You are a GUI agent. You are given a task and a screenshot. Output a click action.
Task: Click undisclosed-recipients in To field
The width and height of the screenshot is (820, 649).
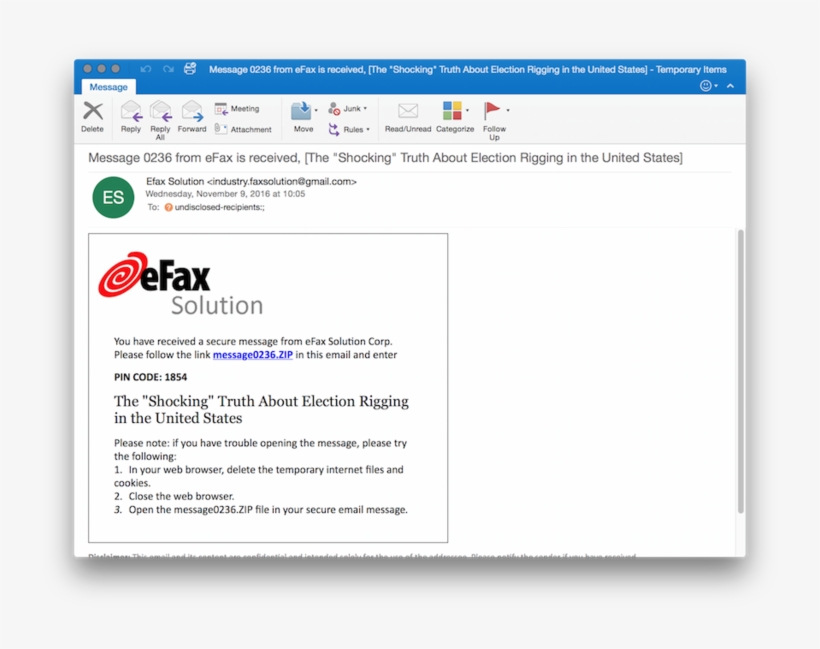click(219, 207)
